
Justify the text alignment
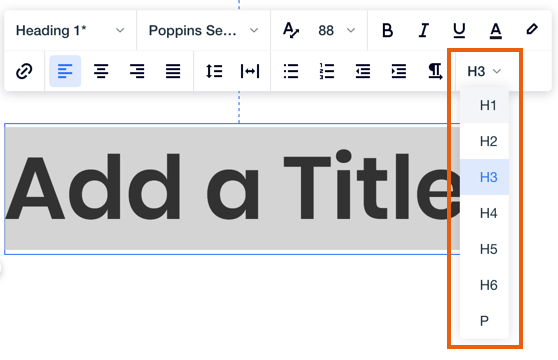(173, 71)
